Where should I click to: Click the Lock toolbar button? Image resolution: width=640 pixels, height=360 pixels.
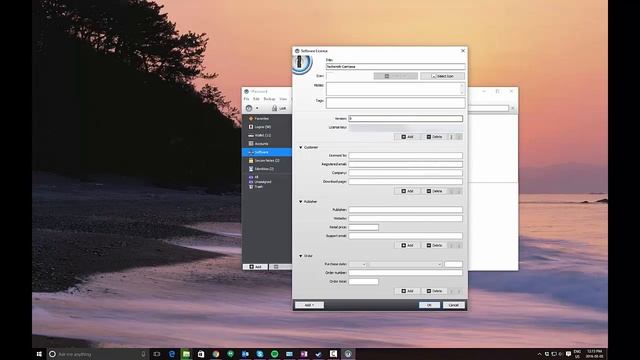279,108
